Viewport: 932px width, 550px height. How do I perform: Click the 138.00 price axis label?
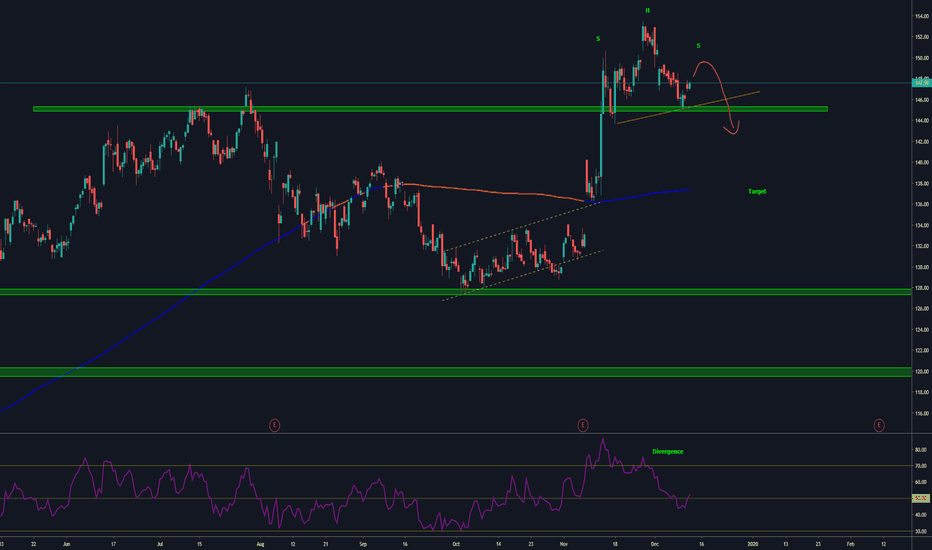click(x=922, y=184)
